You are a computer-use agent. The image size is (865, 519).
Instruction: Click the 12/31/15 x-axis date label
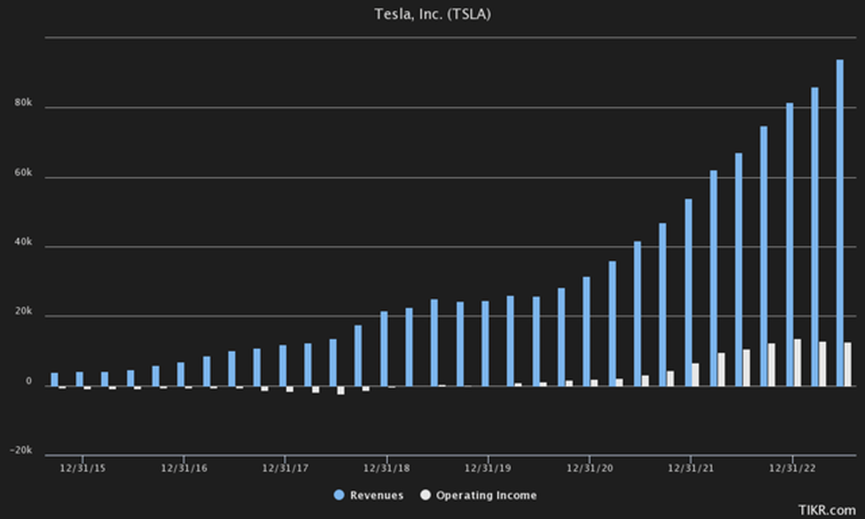(83, 468)
